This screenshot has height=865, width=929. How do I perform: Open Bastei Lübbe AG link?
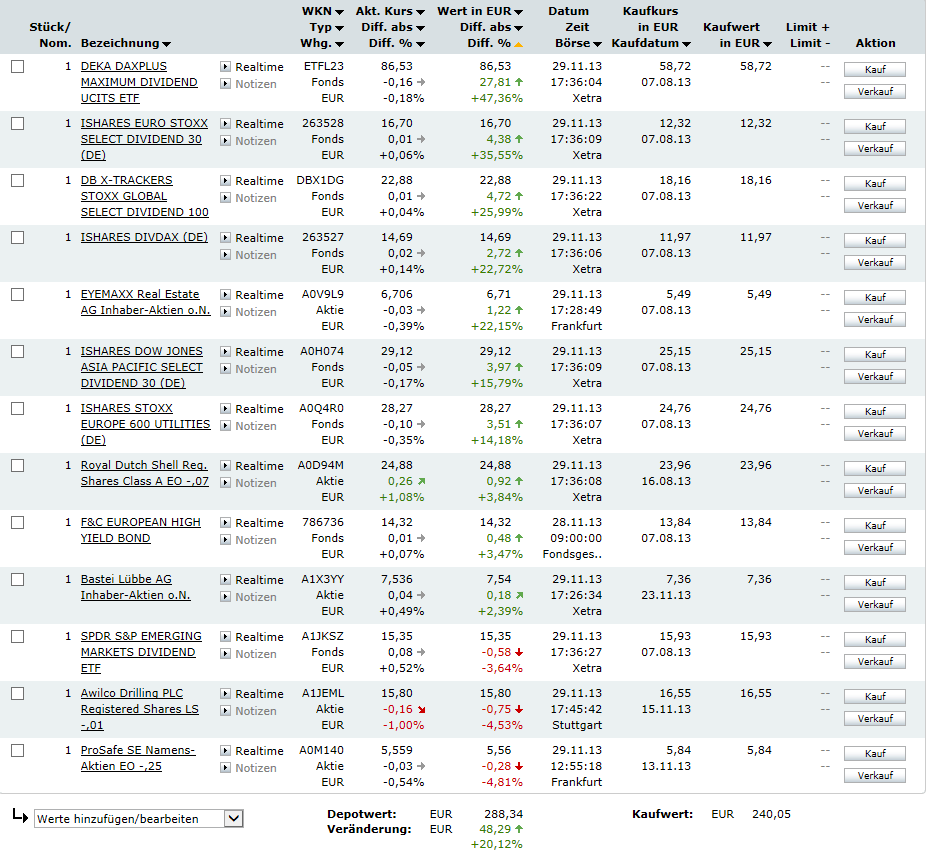coord(136,587)
